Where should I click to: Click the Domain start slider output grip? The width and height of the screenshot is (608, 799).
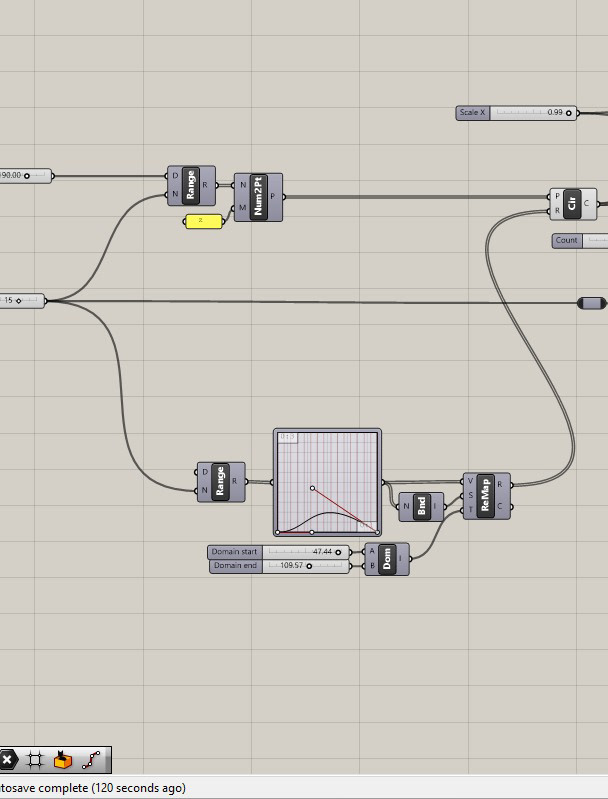tap(351, 552)
